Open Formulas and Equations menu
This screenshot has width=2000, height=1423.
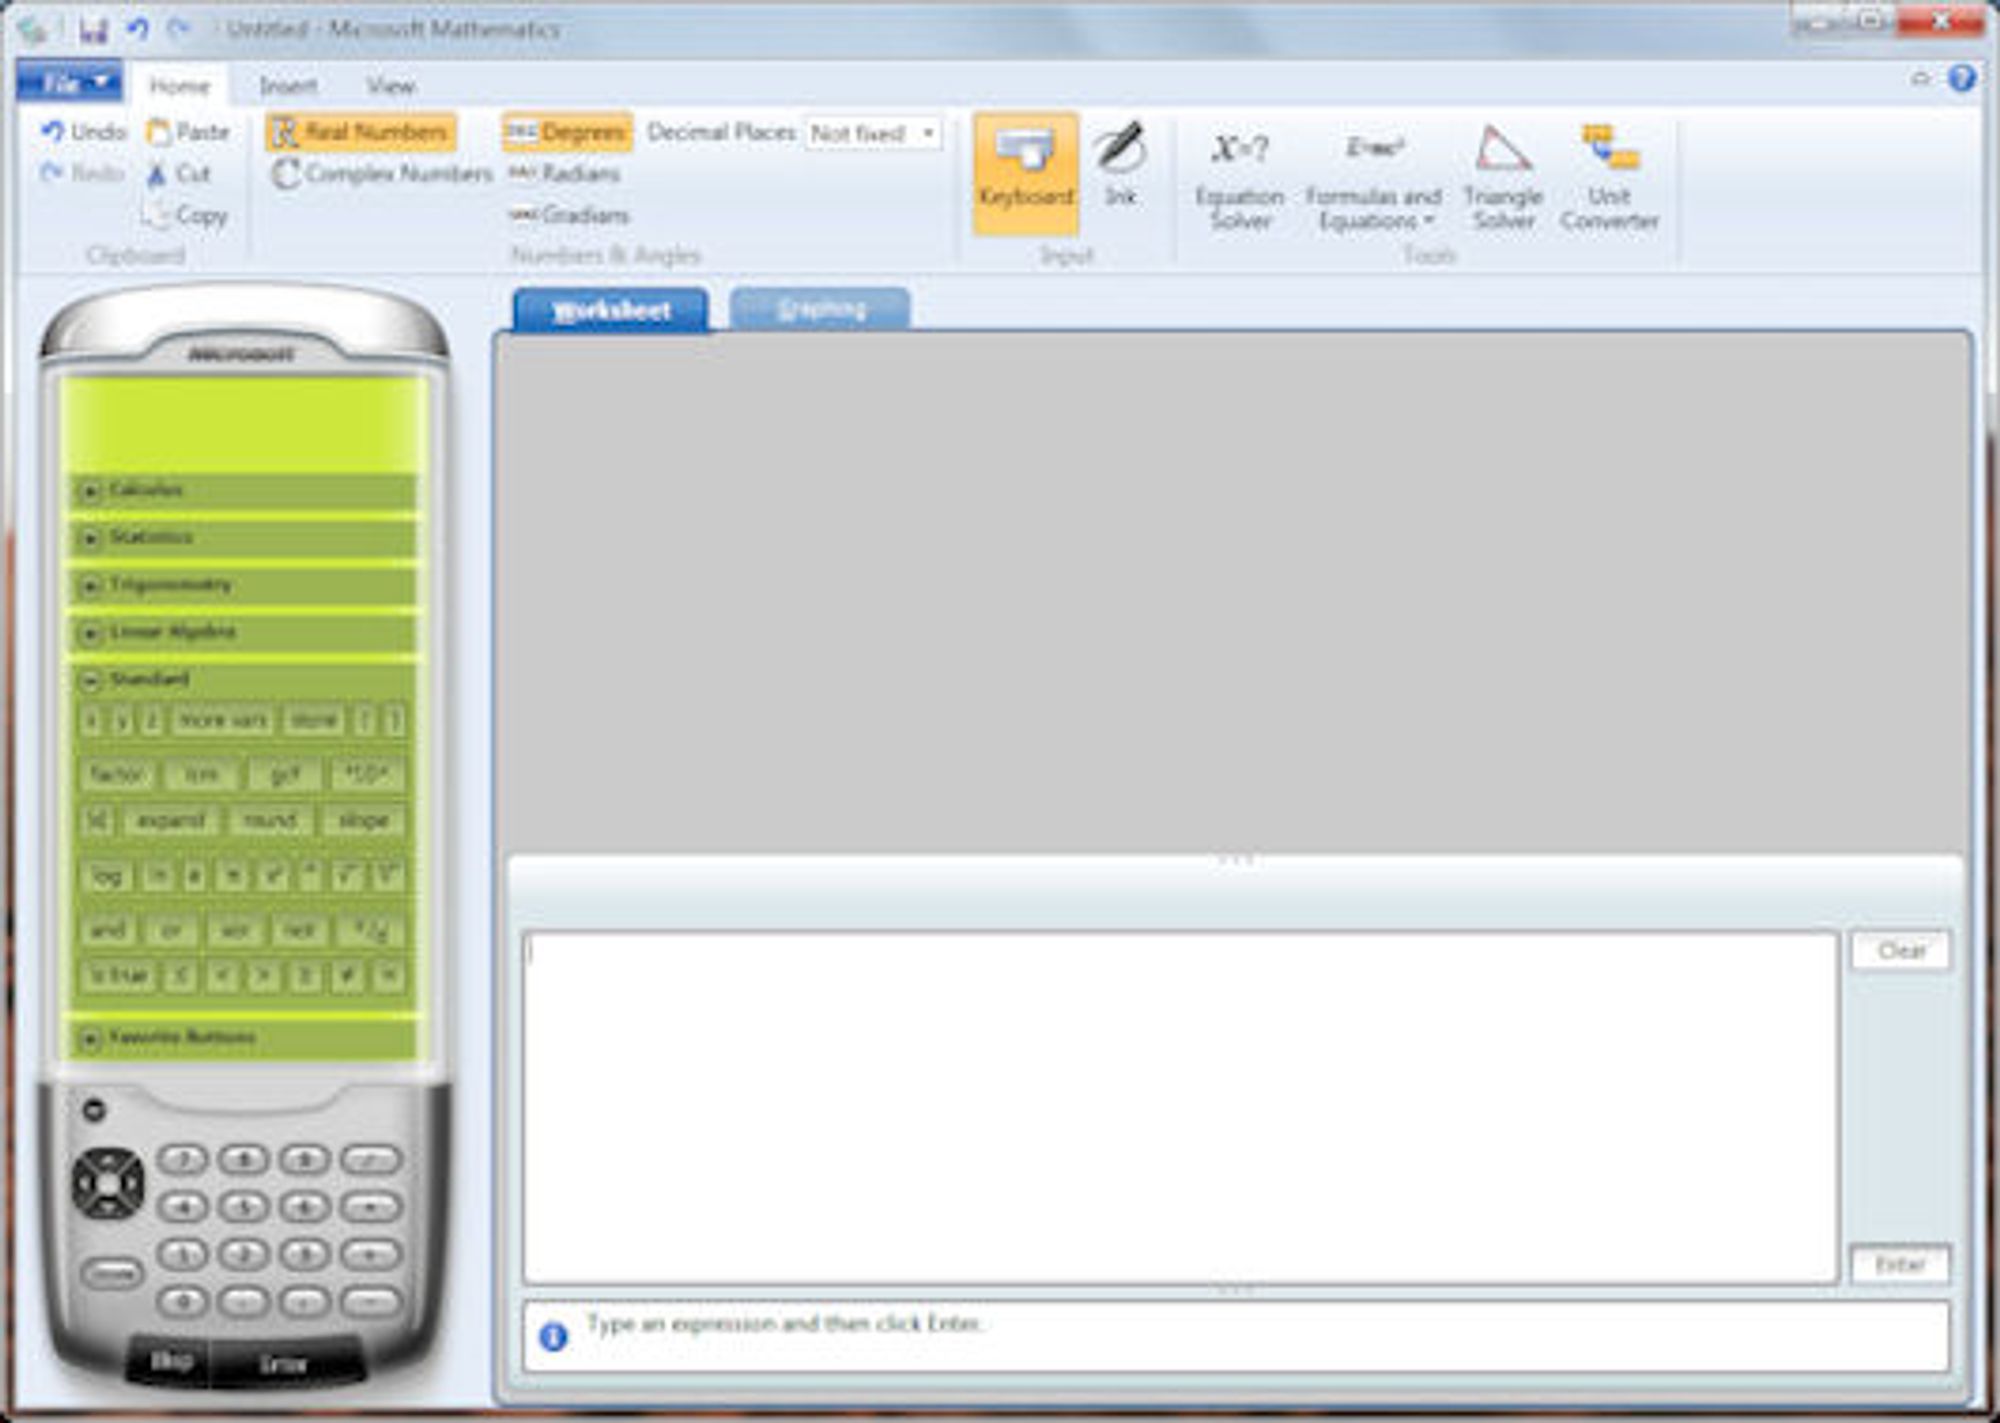pos(1373,179)
